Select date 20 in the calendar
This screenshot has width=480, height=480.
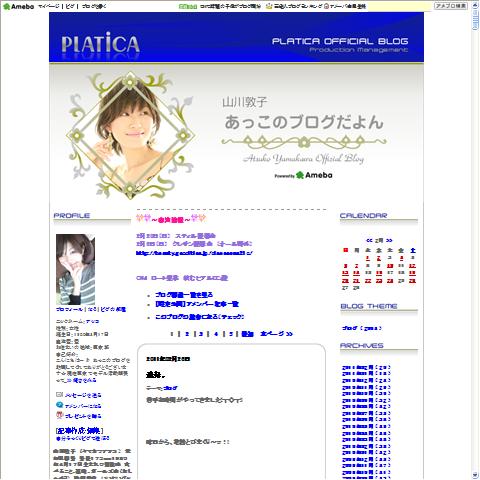[x=345, y=281]
